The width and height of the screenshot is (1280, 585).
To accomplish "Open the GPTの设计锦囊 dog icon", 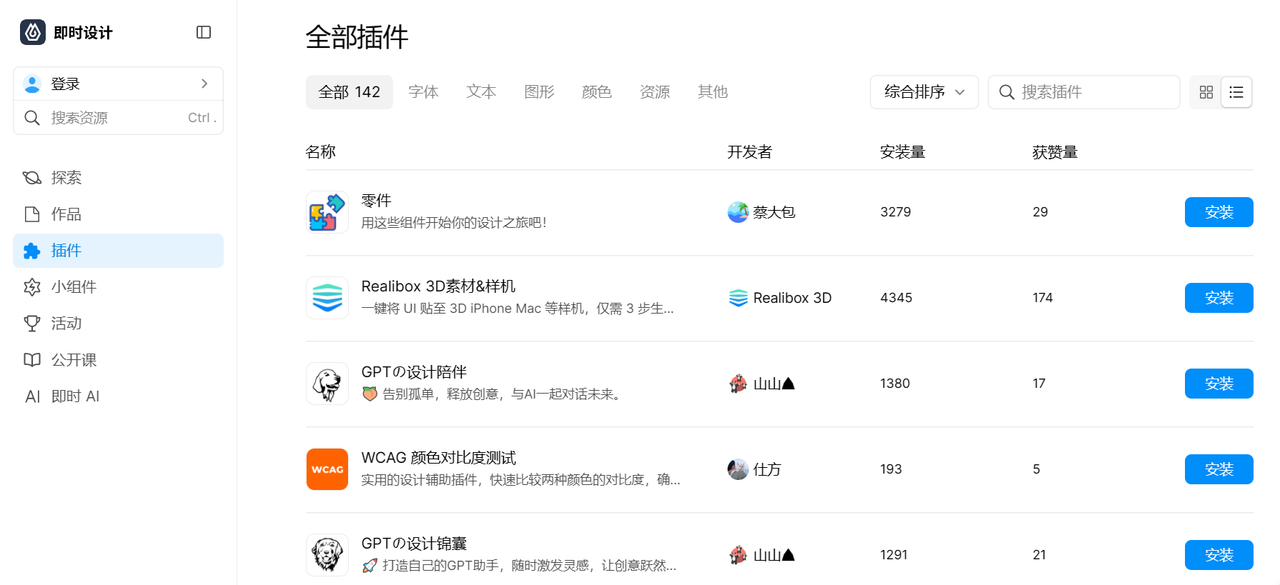I will point(327,555).
